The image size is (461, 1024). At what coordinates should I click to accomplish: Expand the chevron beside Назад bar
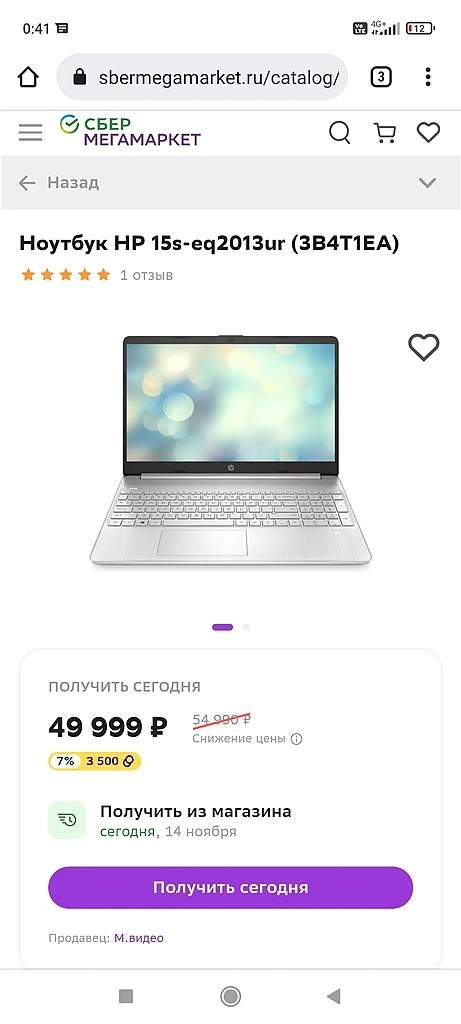427,183
